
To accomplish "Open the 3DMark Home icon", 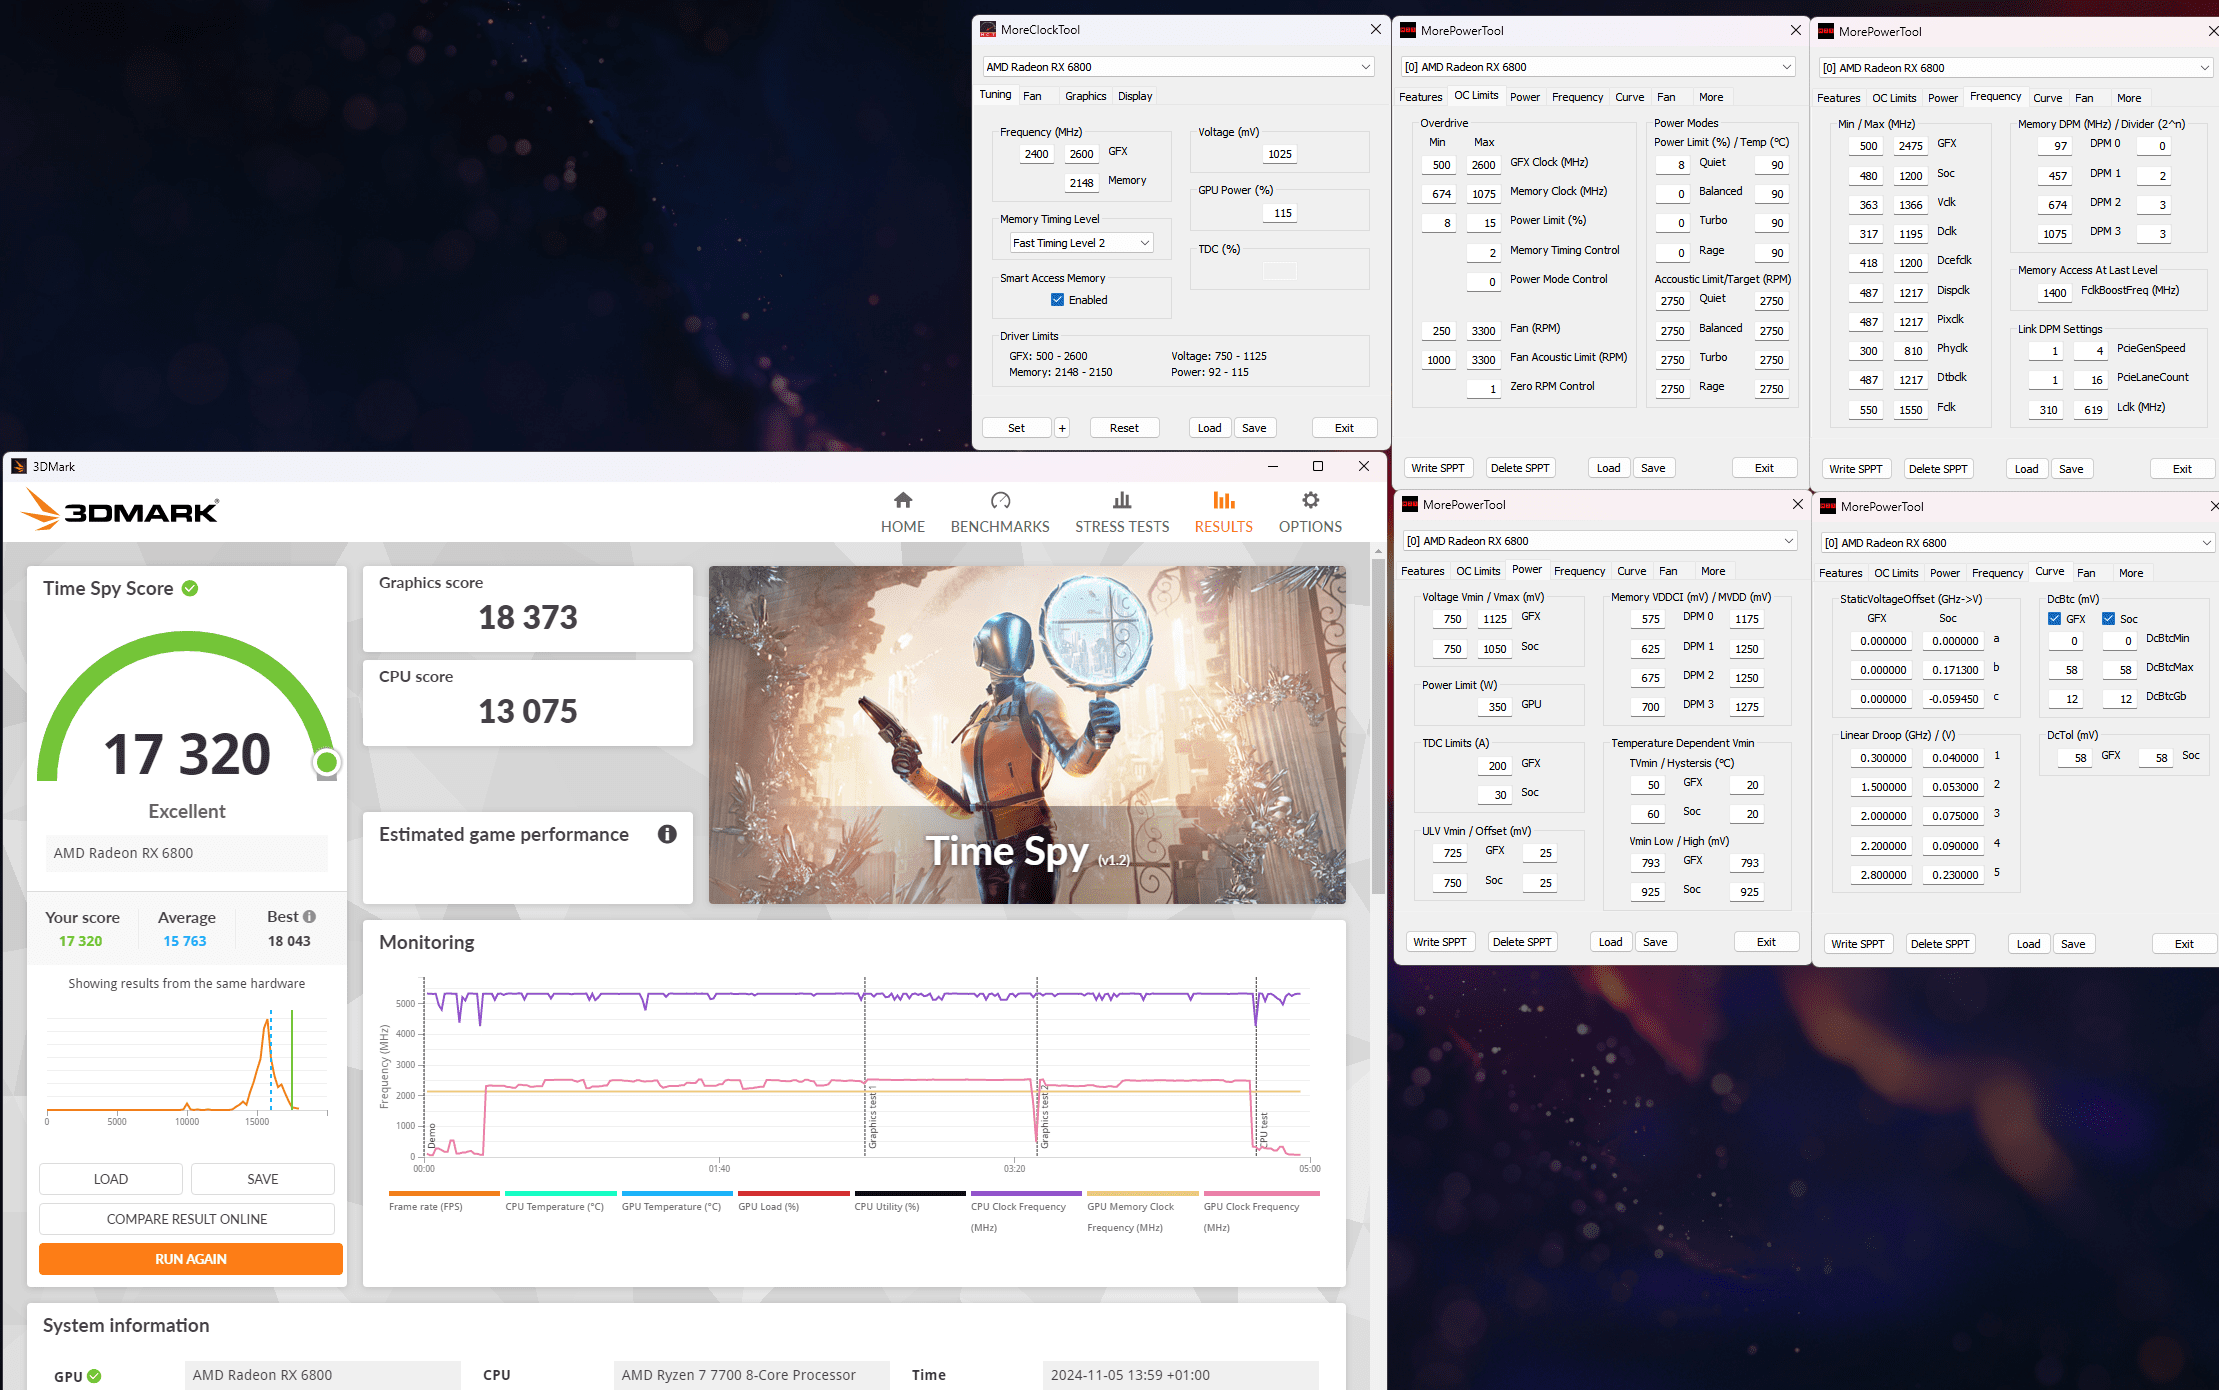I will [x=903, y=500].
